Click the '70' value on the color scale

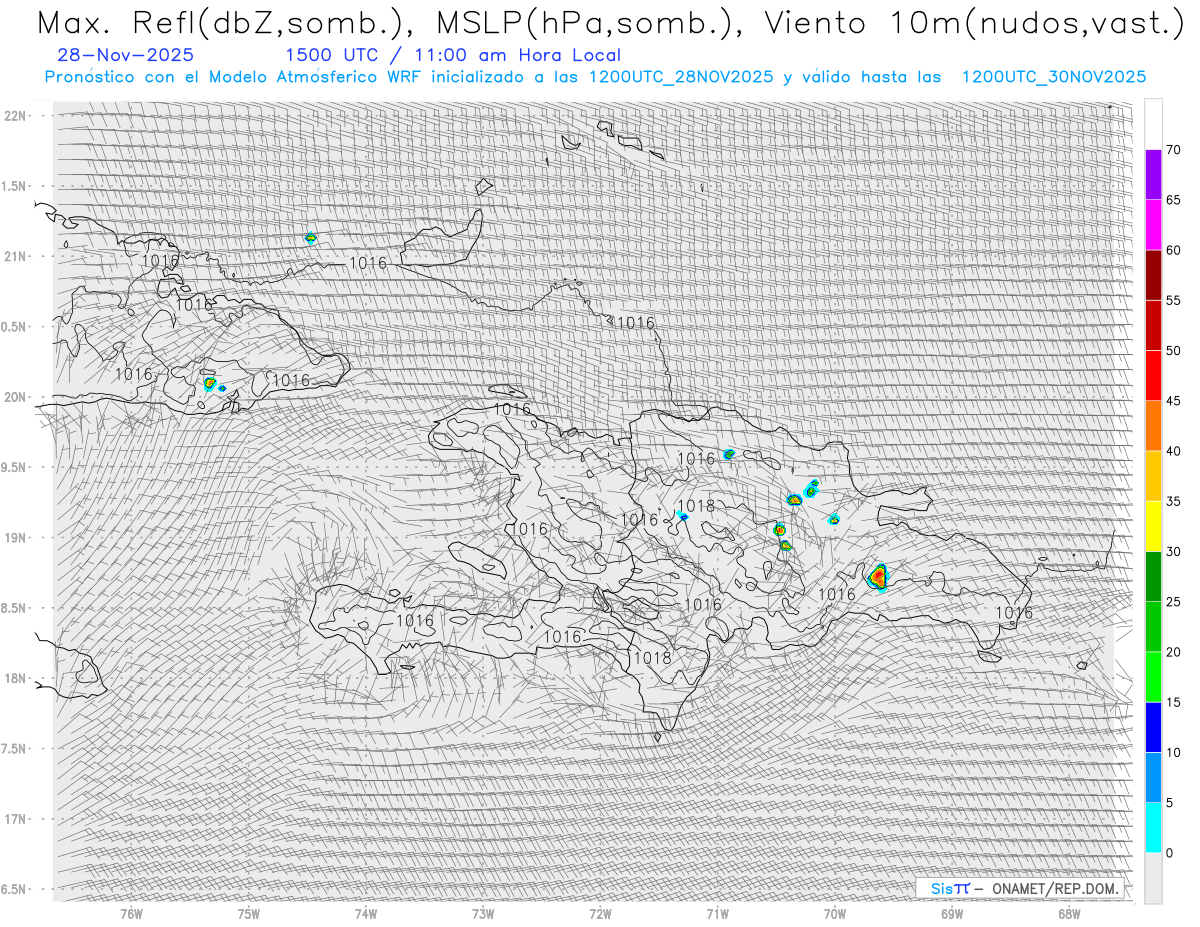click(1174, 150)
